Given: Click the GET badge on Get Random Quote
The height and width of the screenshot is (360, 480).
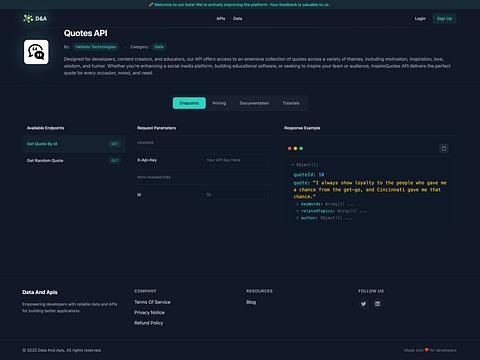Looking at the screenshot, I should point(115,160).
